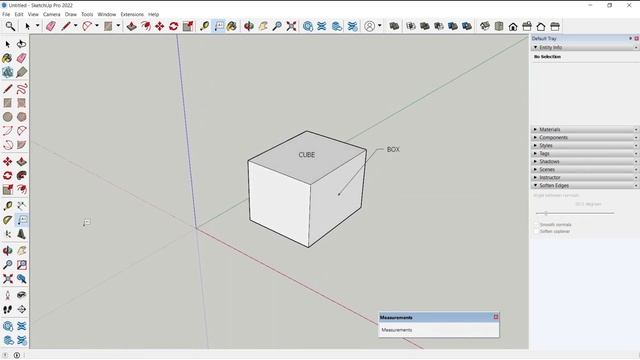The image size is (640, 360).
Task: Click the BOX leader text label
Action: point(393,149)
